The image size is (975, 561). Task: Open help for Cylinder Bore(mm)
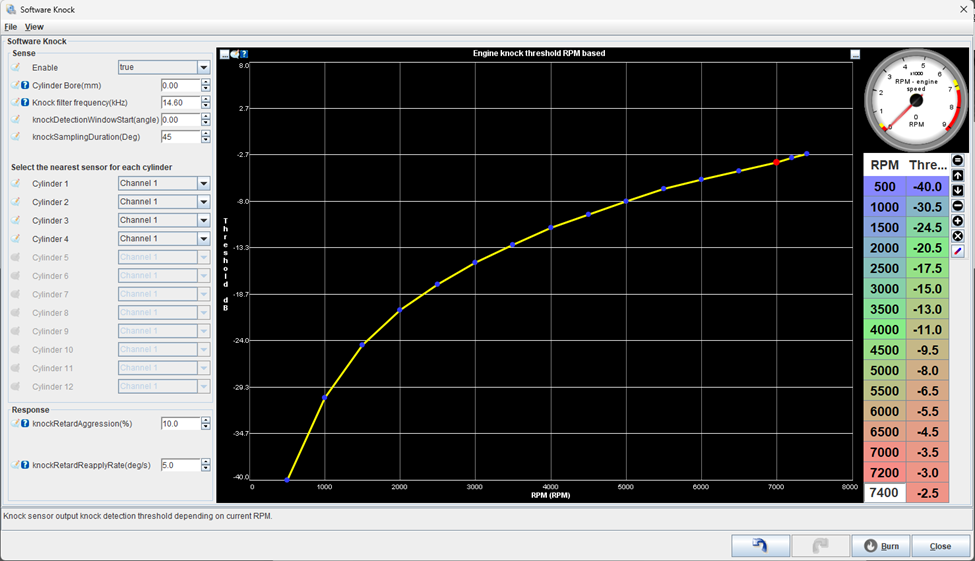pyautogui.click(x=25, y=86)
